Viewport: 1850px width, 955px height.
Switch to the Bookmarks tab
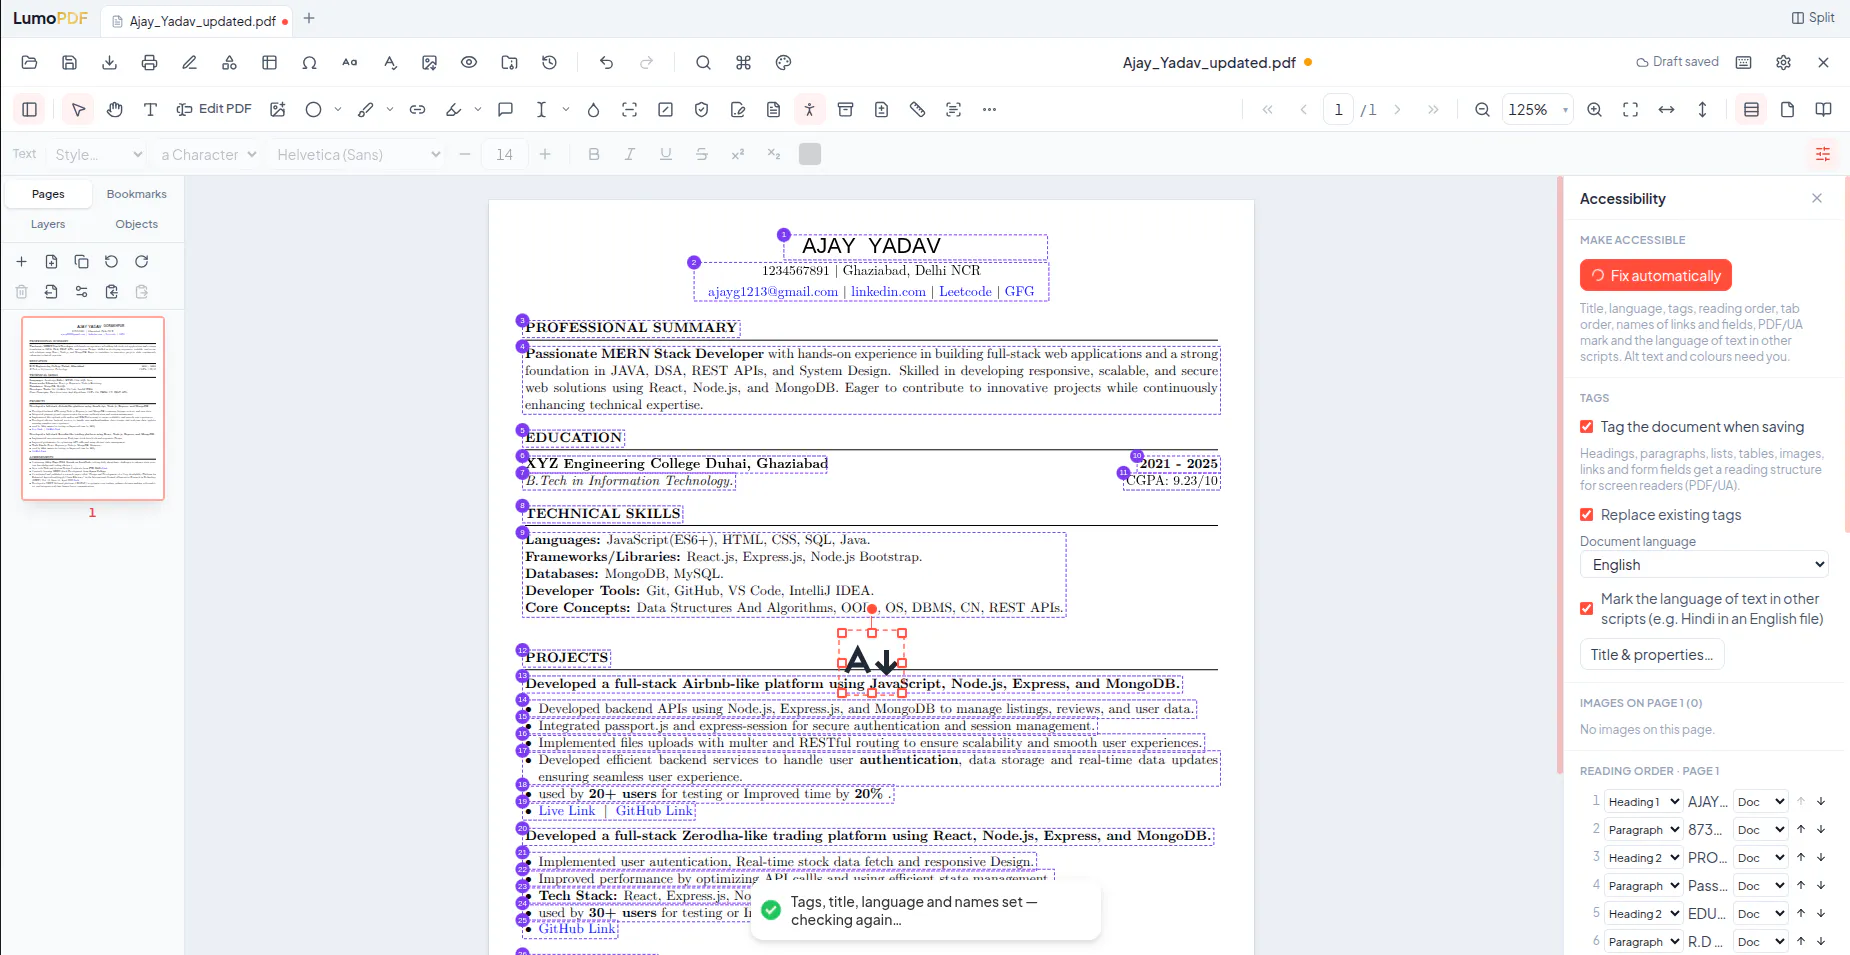[x=137, y=194]
